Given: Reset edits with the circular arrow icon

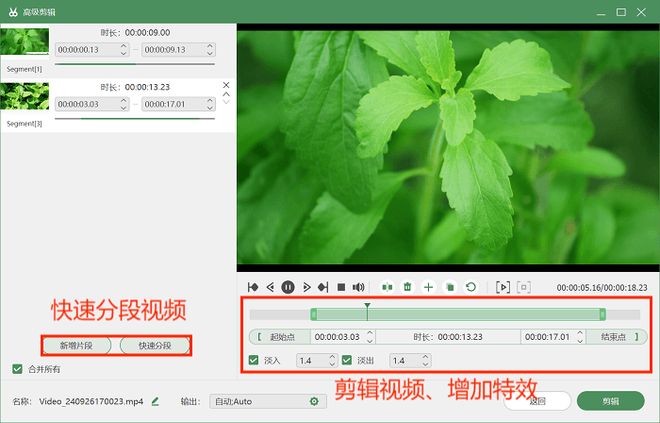Looking at the screenshot, I should (x=471, y=287).
